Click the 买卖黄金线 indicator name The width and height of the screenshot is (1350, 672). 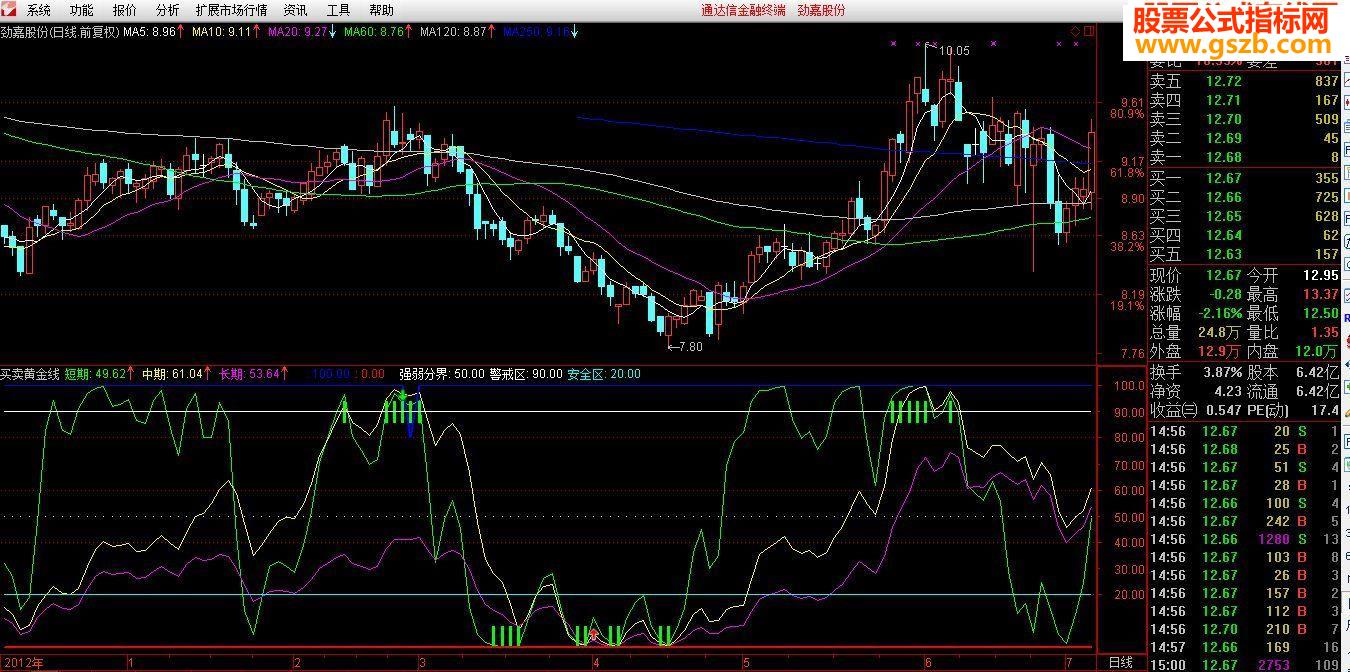point(30,374)
